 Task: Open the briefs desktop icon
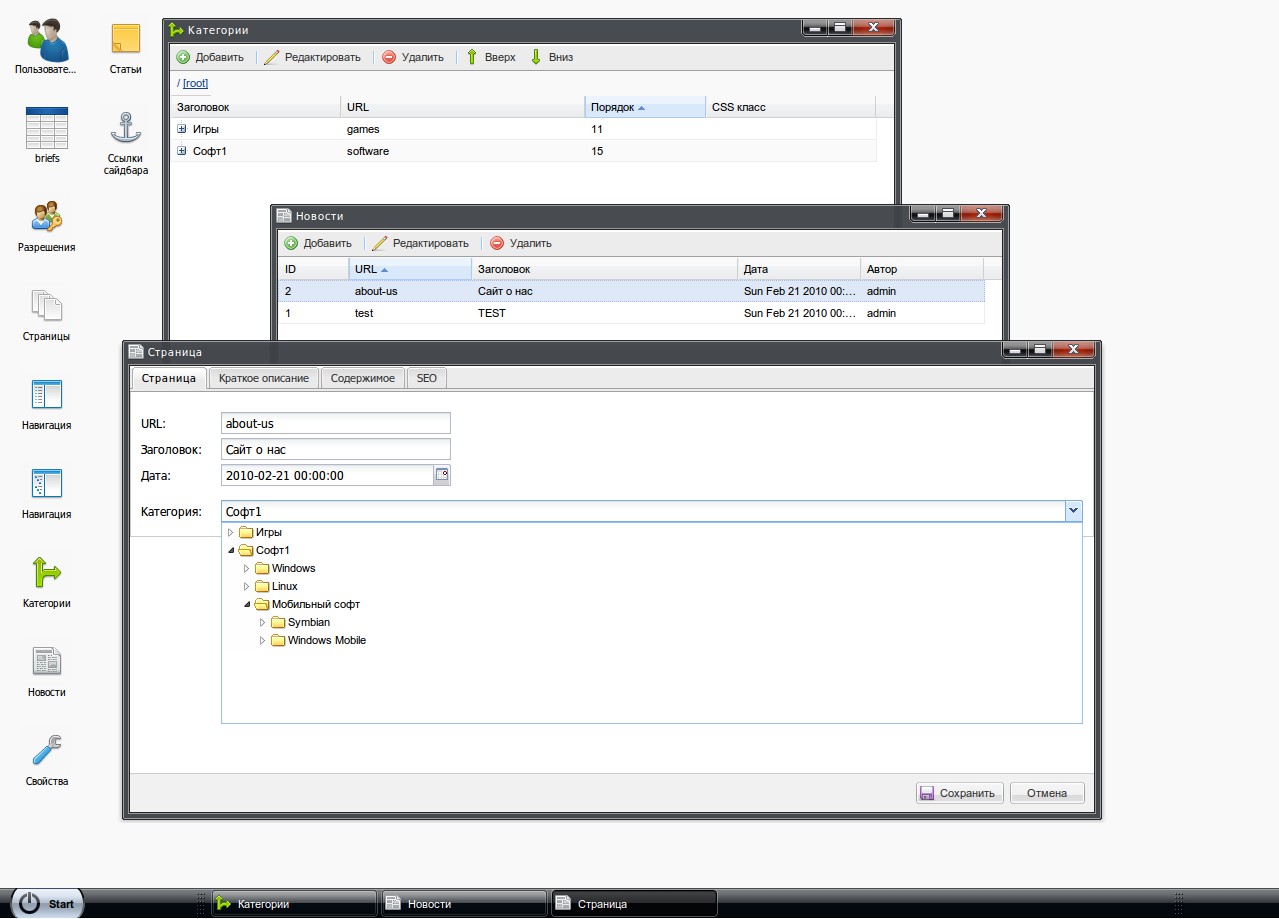pos(46,136)
